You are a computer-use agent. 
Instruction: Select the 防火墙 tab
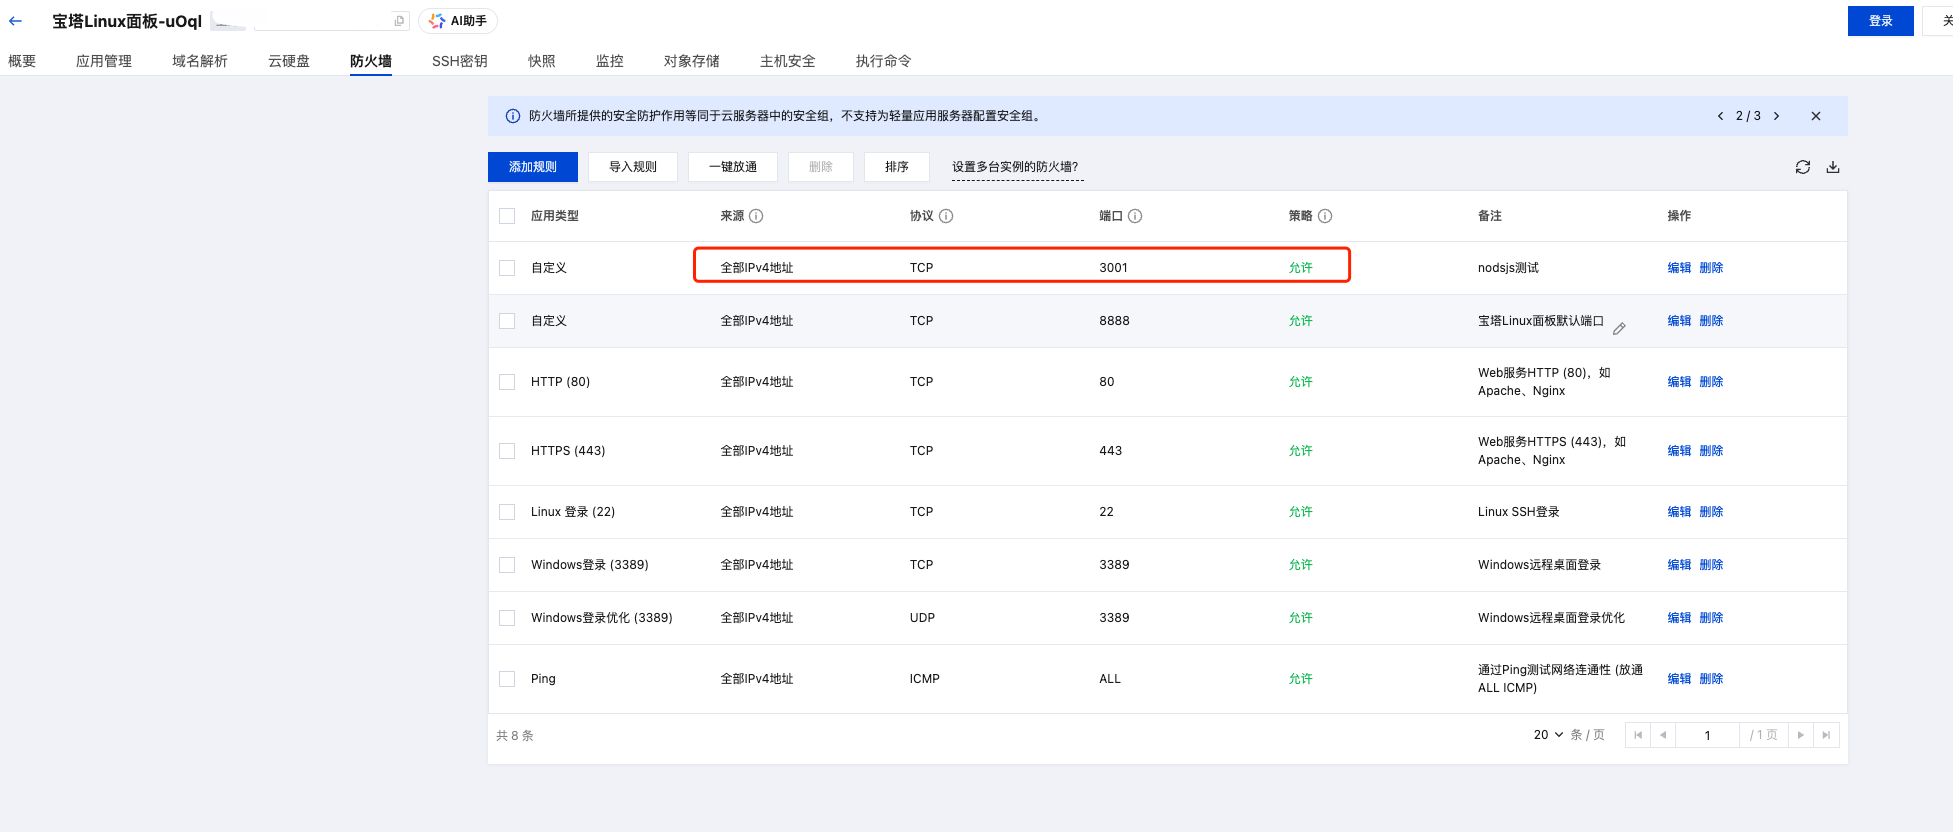(x=371, y=61)
